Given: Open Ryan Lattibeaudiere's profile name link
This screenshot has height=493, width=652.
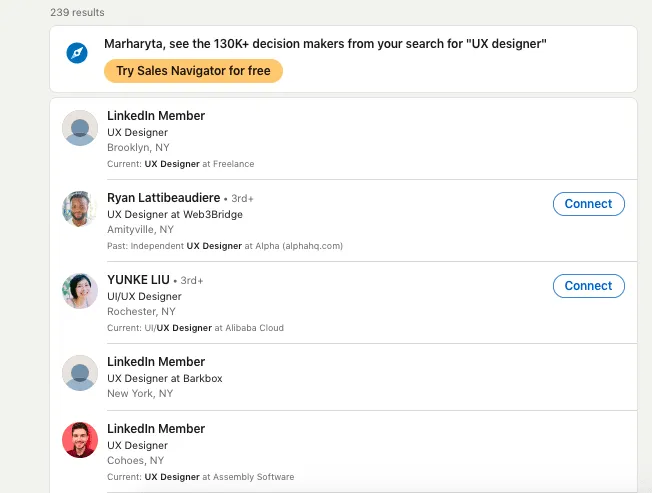Looking at the screenshot, I should [164, 197].
